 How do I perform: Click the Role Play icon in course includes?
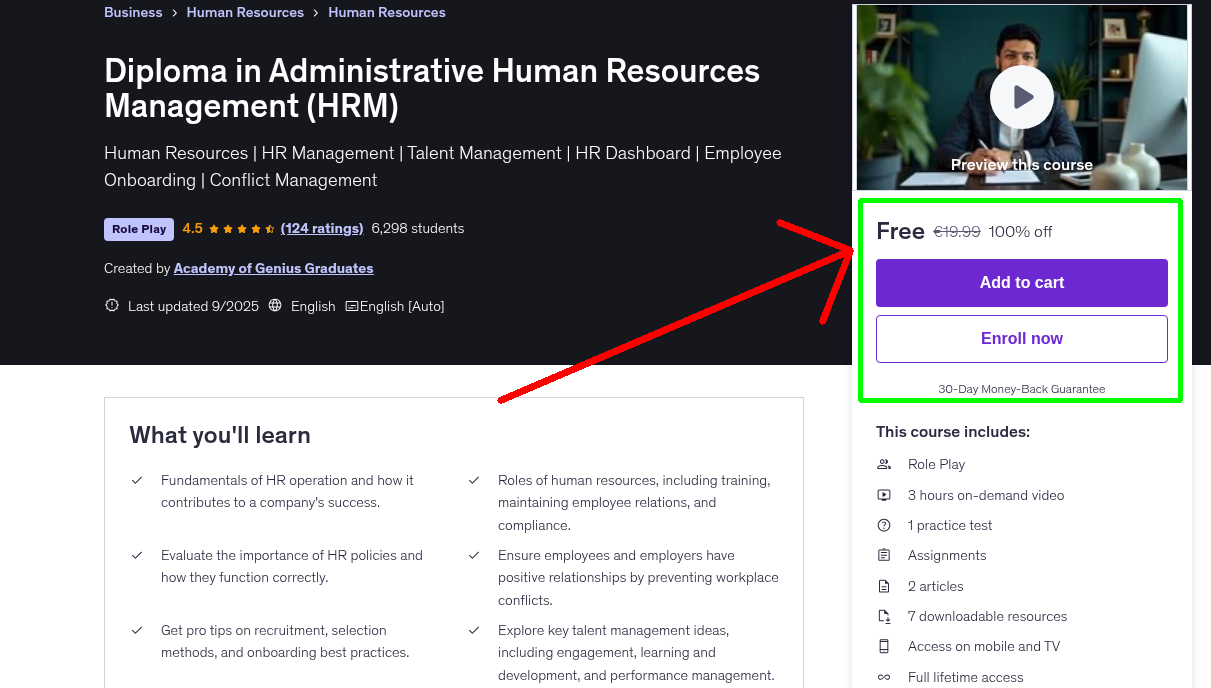click(884, 464)
